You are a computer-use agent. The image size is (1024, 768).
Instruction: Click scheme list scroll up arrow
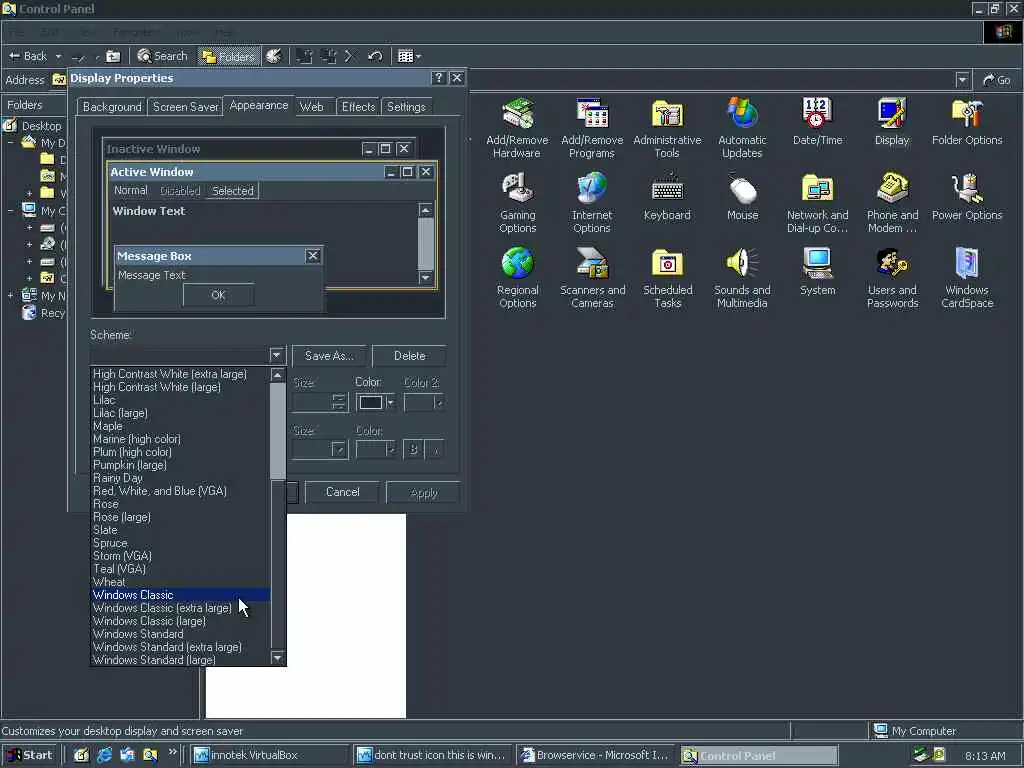click(278, 375)
